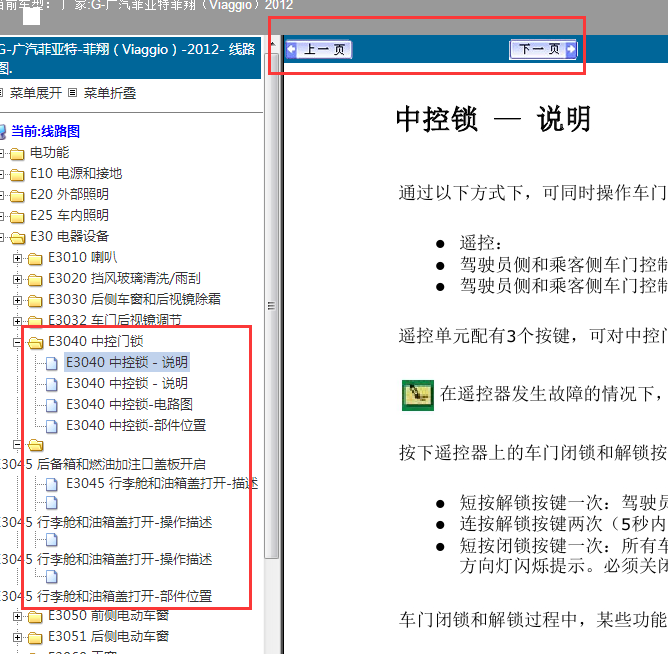Click 菜单展开 to expand all menus
Screen dimensions: 668x654
[36, 93]
